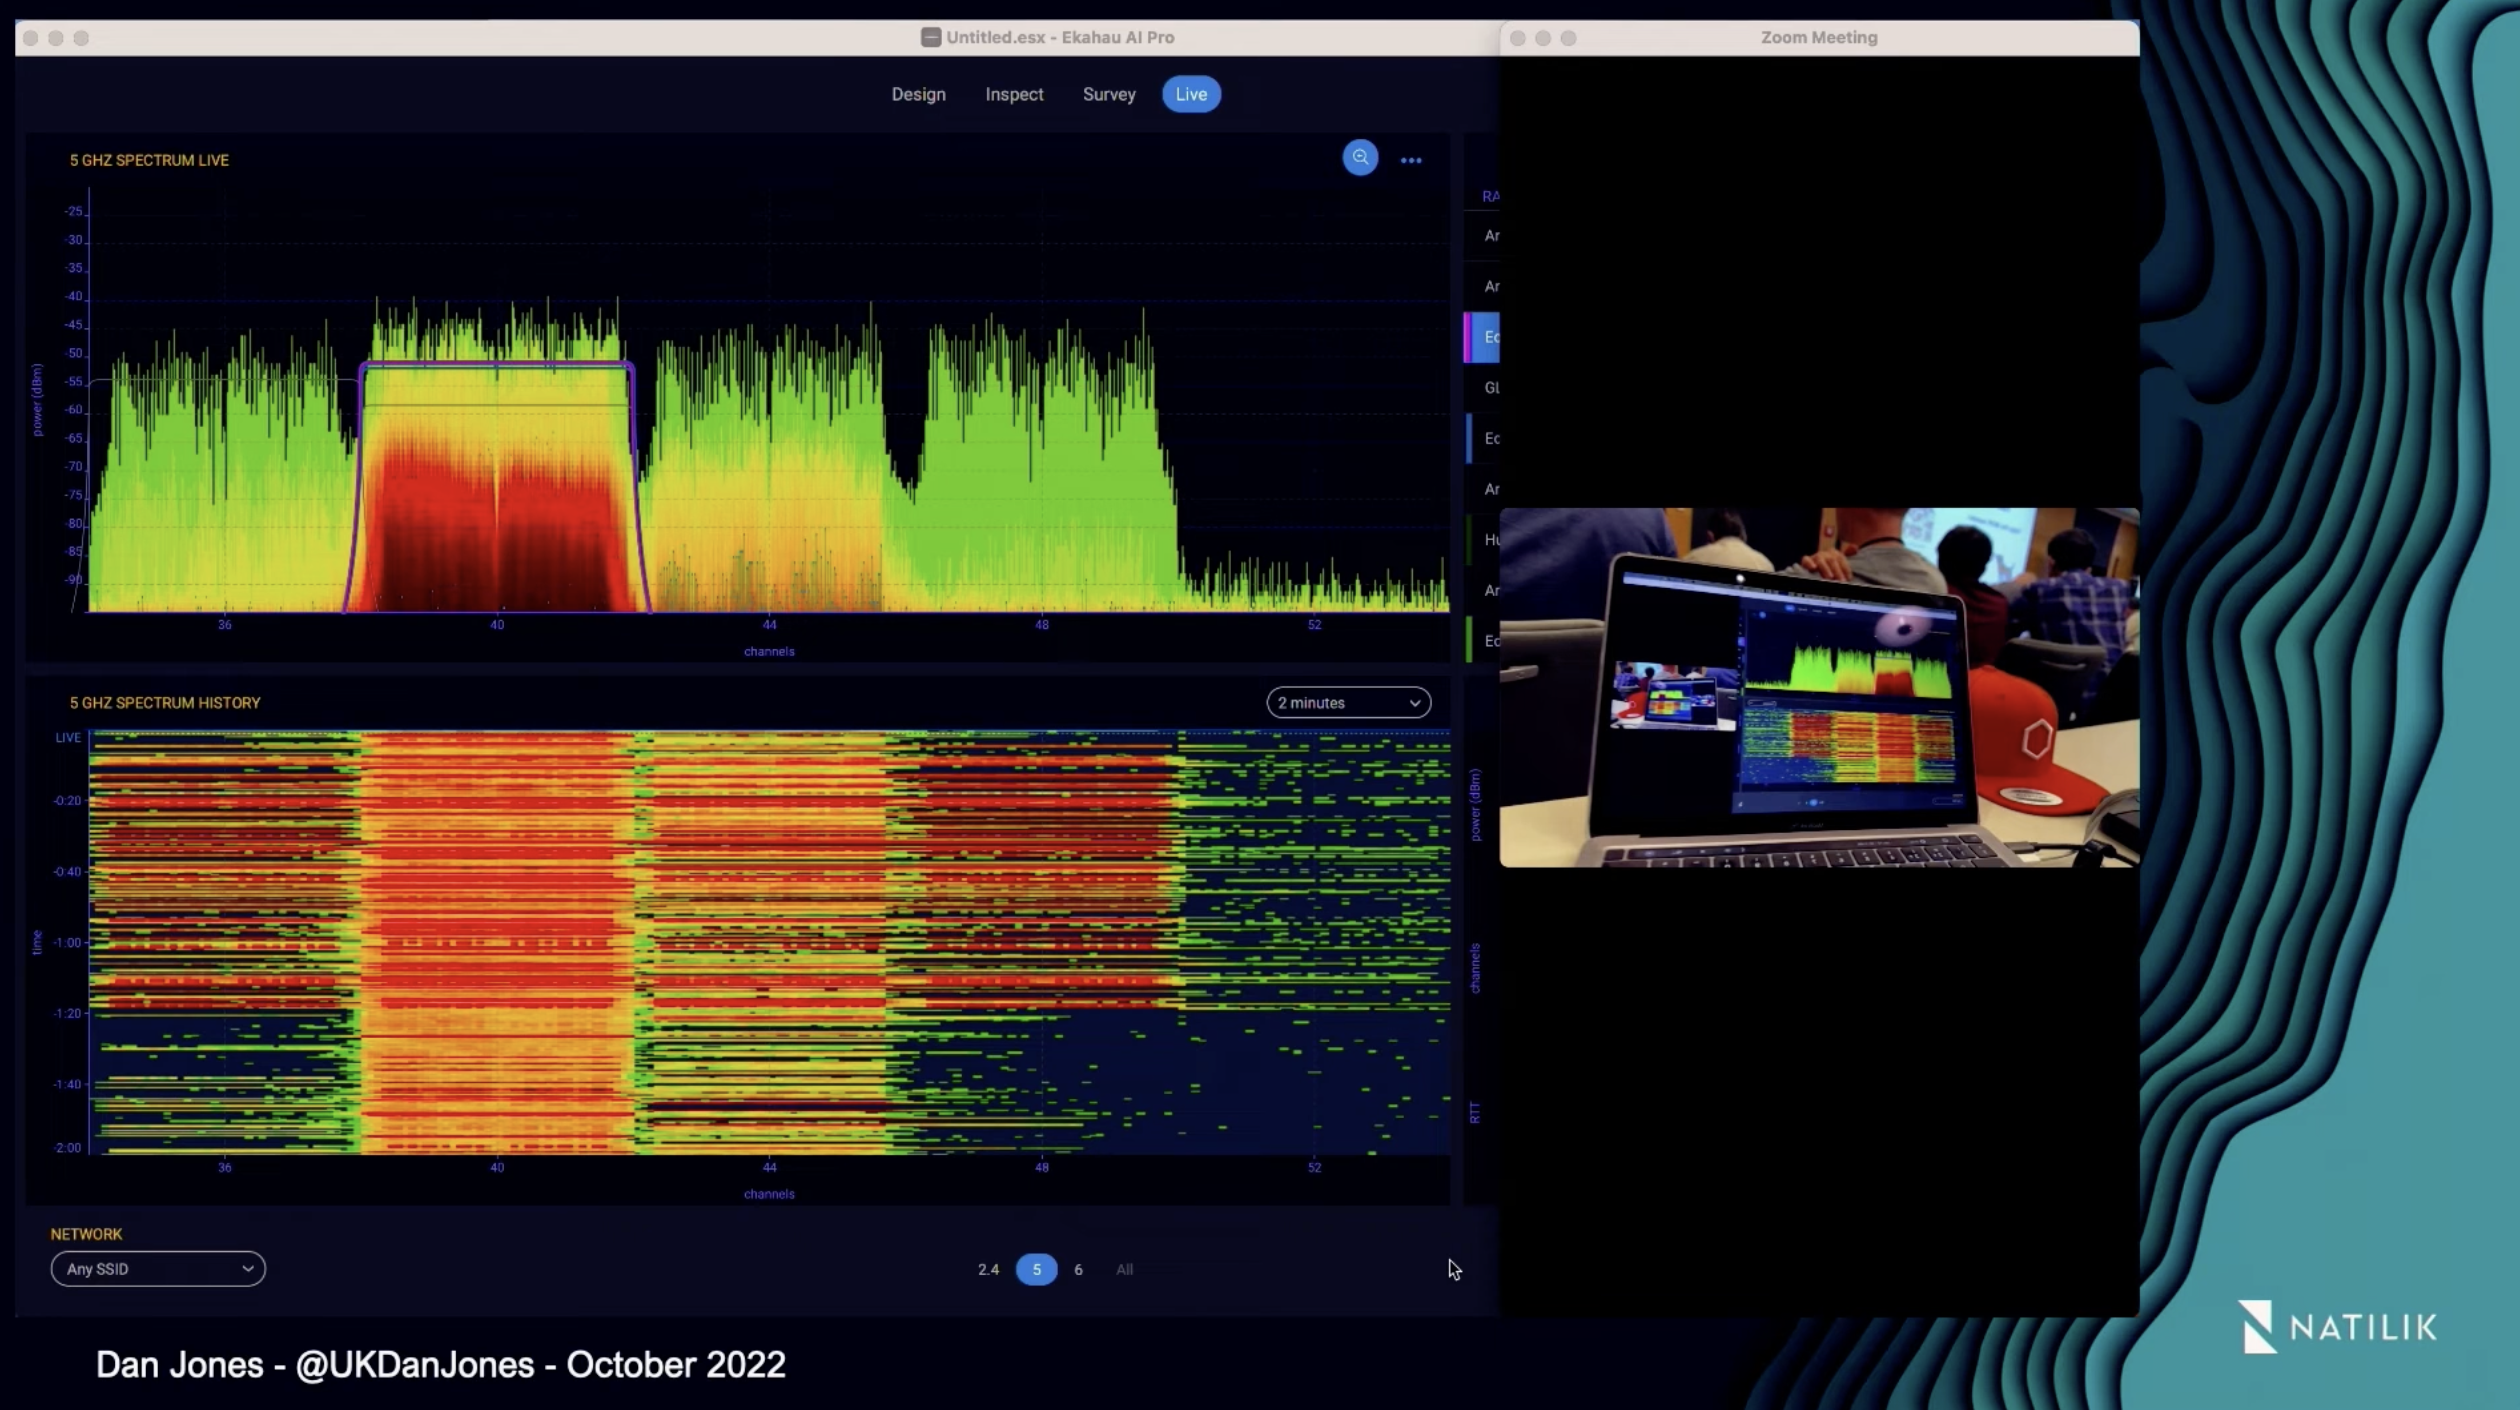Select the highlighted magenta-marked radio row
2520x1410 pixels.
coord(1486,337)
